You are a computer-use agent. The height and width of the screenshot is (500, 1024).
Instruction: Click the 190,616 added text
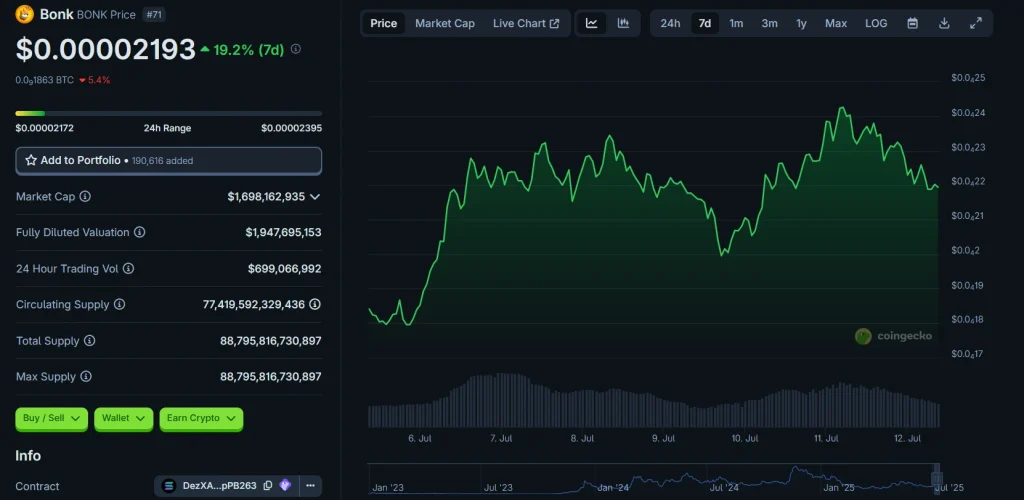click(x=163, y=161)
